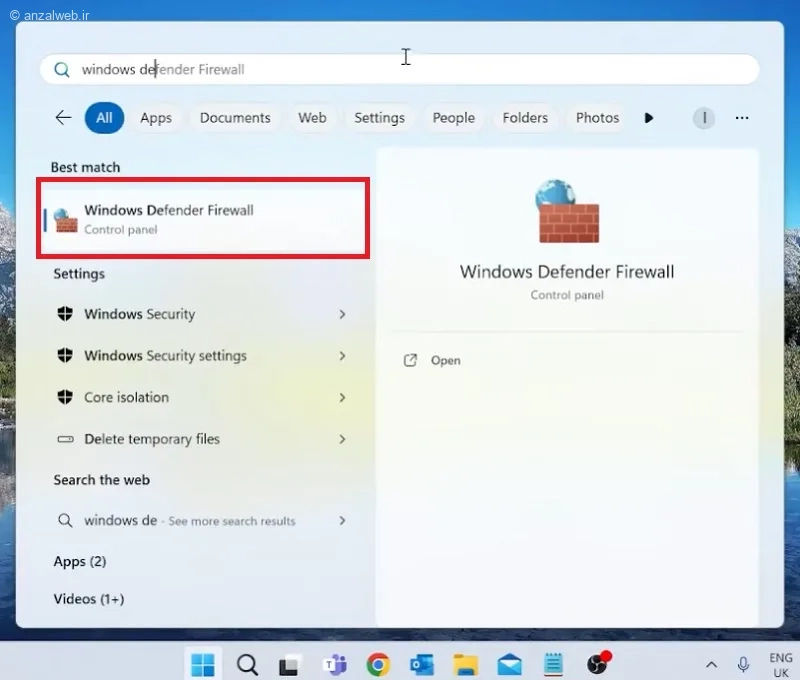
Task: Click the user profile avatar icon
Action: tap(704, 118)
